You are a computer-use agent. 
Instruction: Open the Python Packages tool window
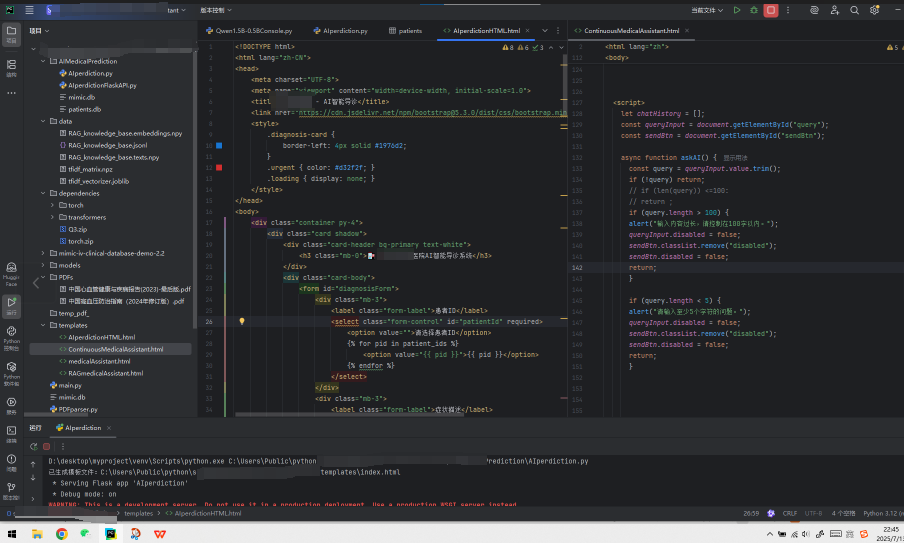(12, 374)
